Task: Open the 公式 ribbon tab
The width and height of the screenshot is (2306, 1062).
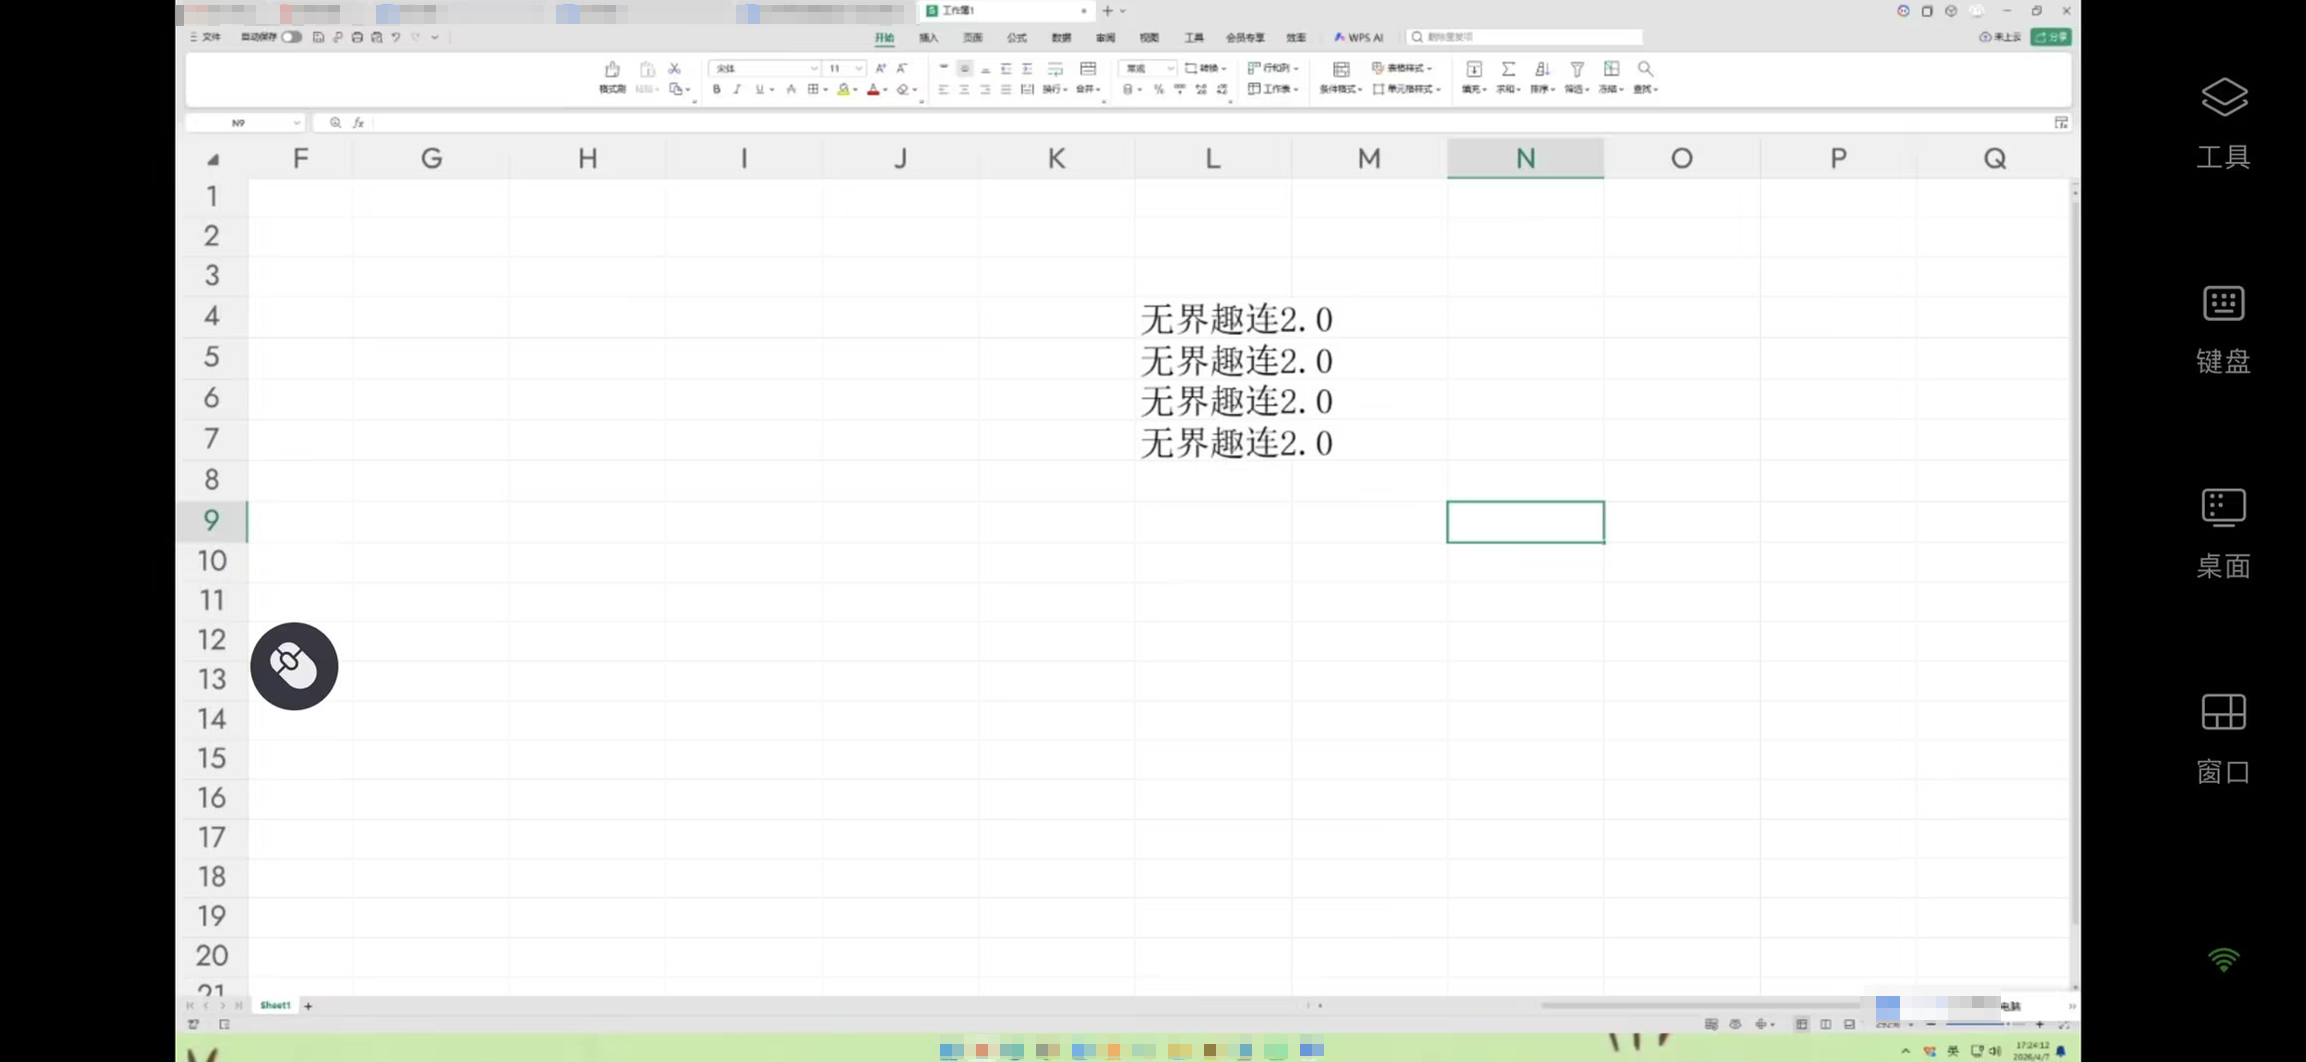Action: (x=1016, y=37)
